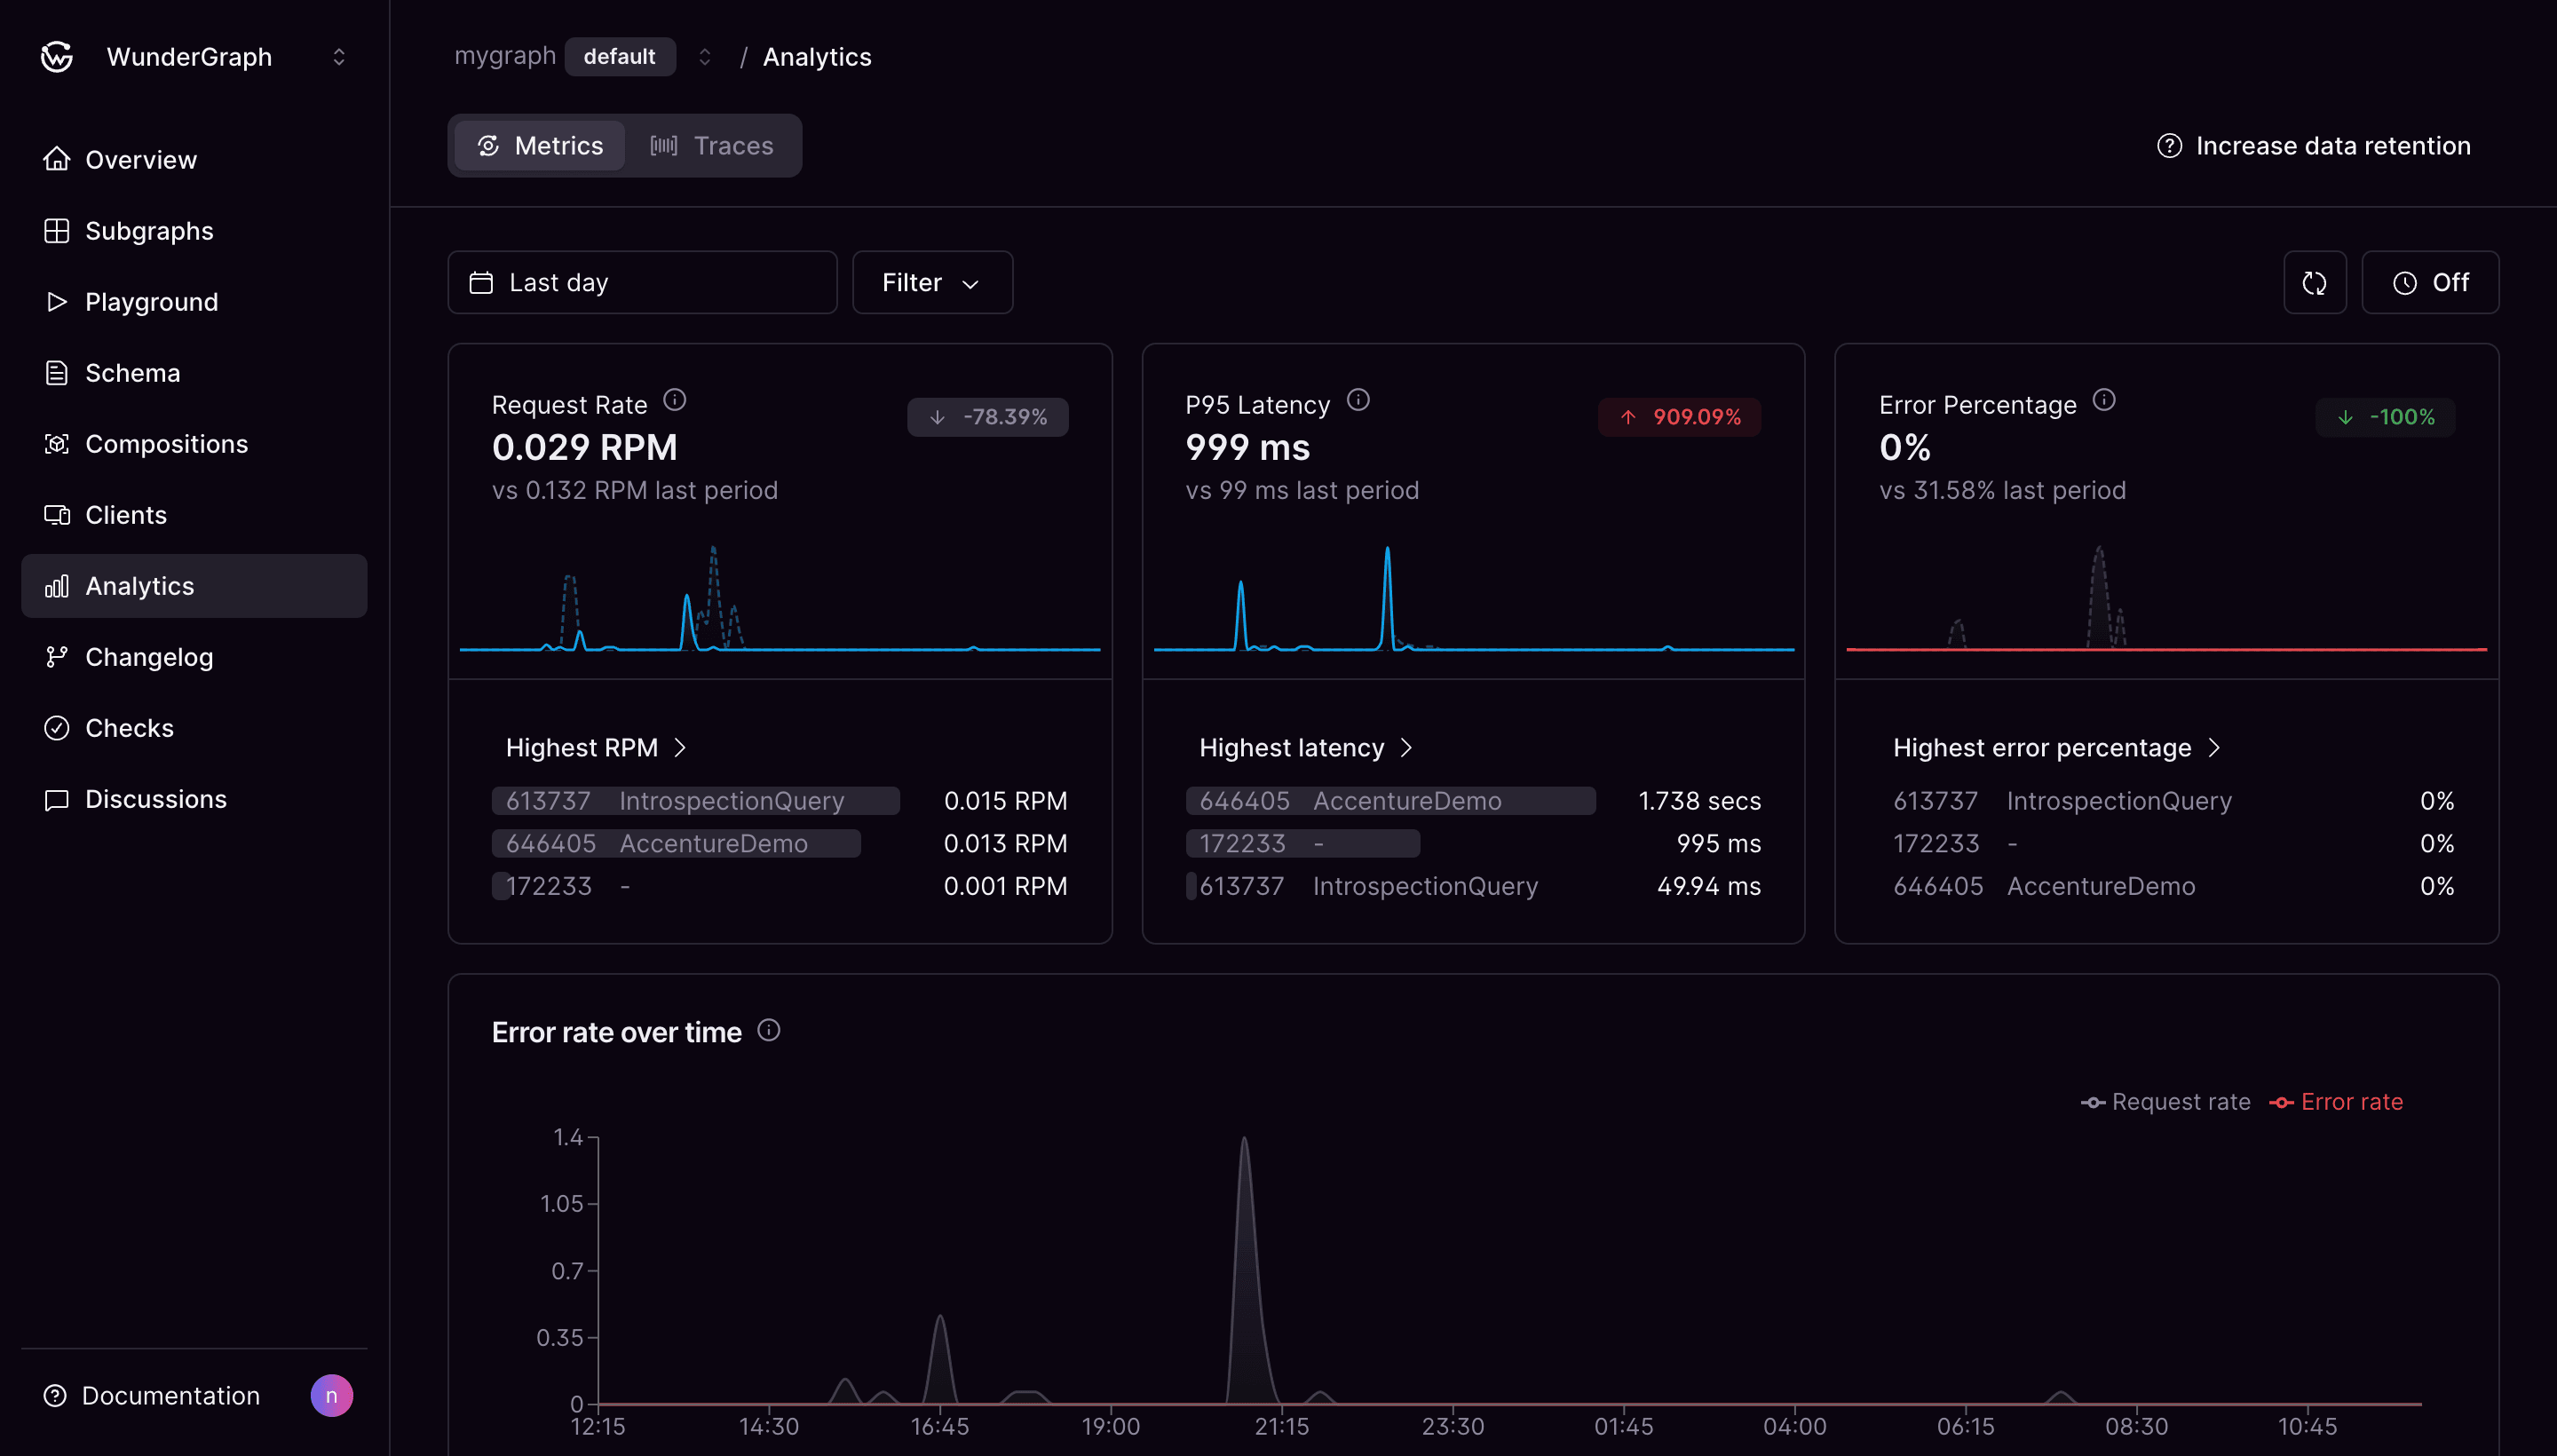Click the Checks checkmark icon
This screenshot has width=2557, height=1456.
57,728
